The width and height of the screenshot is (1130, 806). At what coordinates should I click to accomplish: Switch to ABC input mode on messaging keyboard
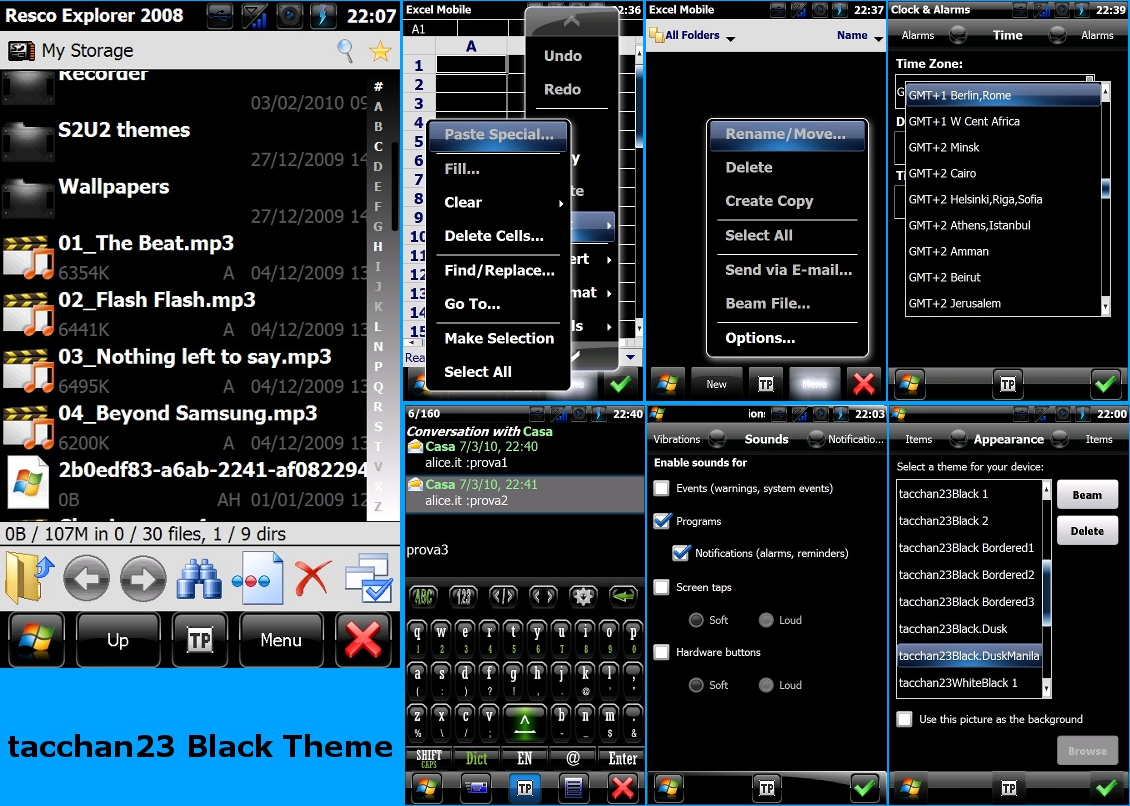(424, 596)
